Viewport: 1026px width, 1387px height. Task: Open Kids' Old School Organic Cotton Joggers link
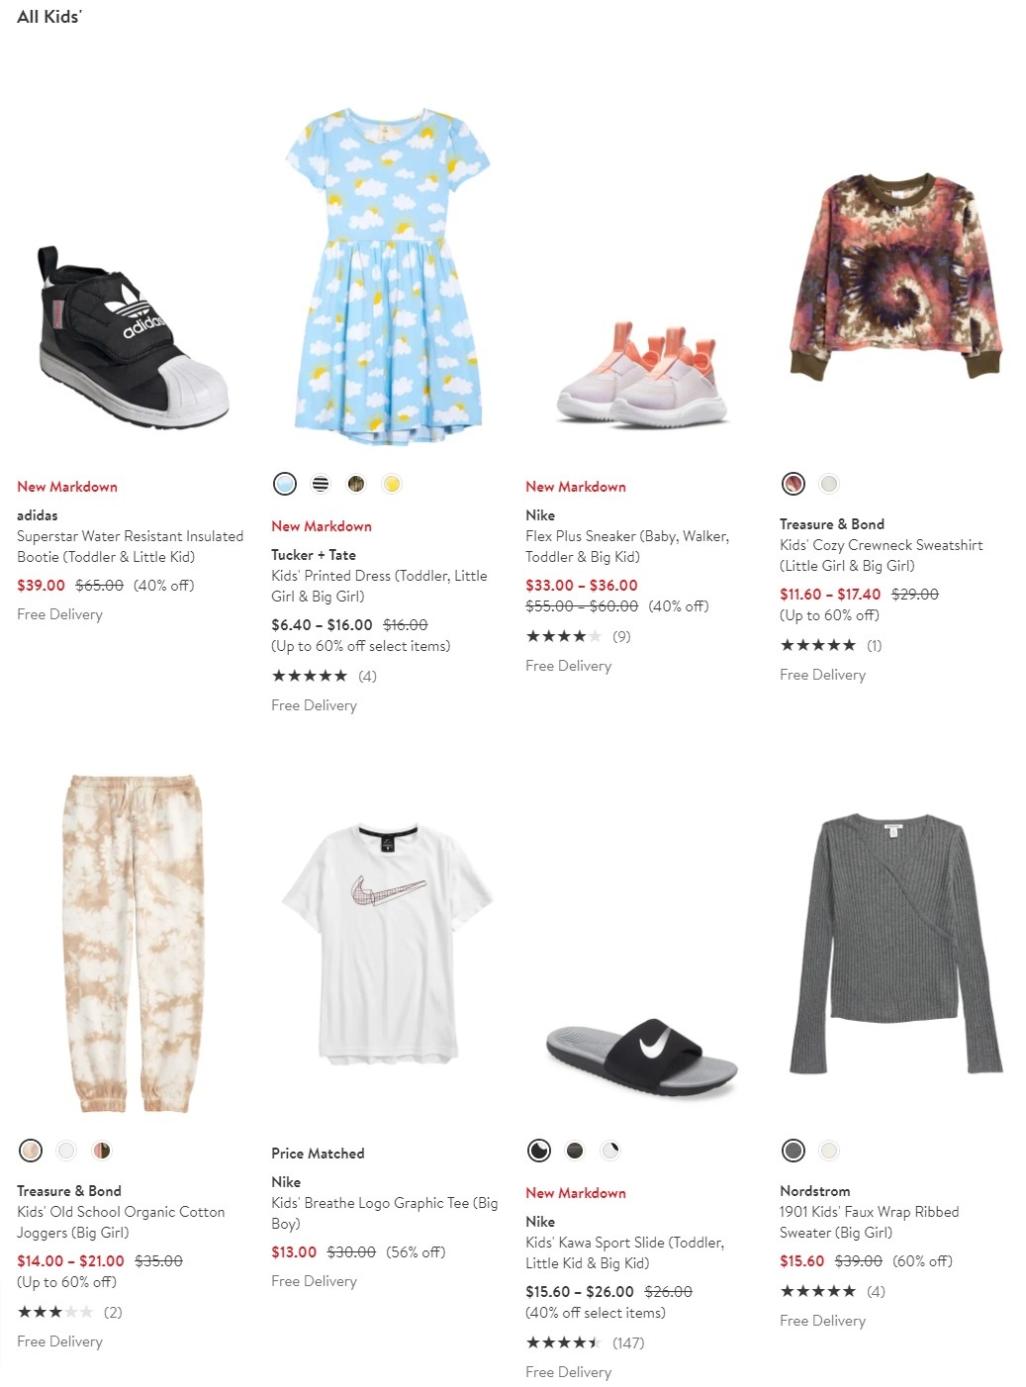[x=121, y=1222]
